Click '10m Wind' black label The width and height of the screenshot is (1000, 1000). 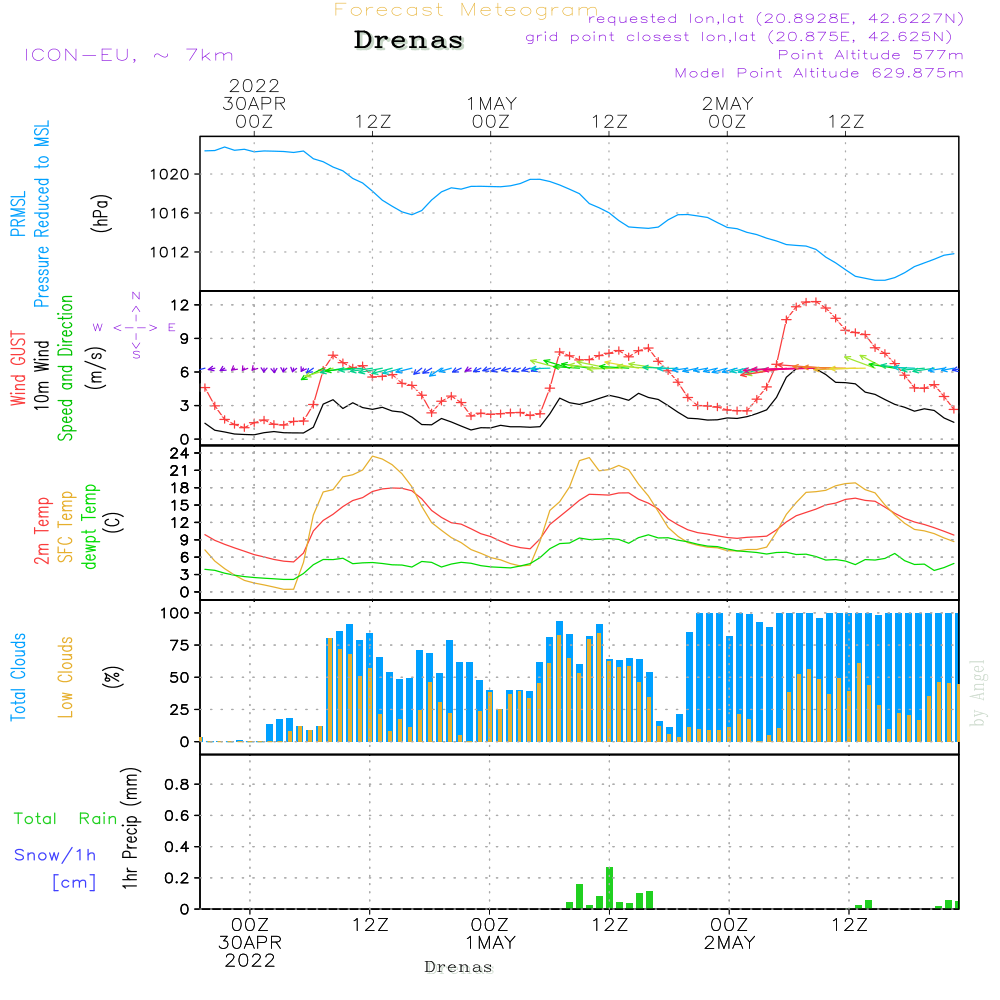[x=41, y=375]
